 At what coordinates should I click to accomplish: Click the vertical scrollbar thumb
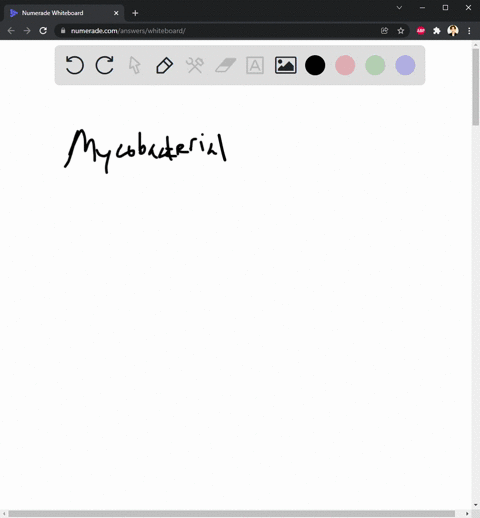click(476, 87)
